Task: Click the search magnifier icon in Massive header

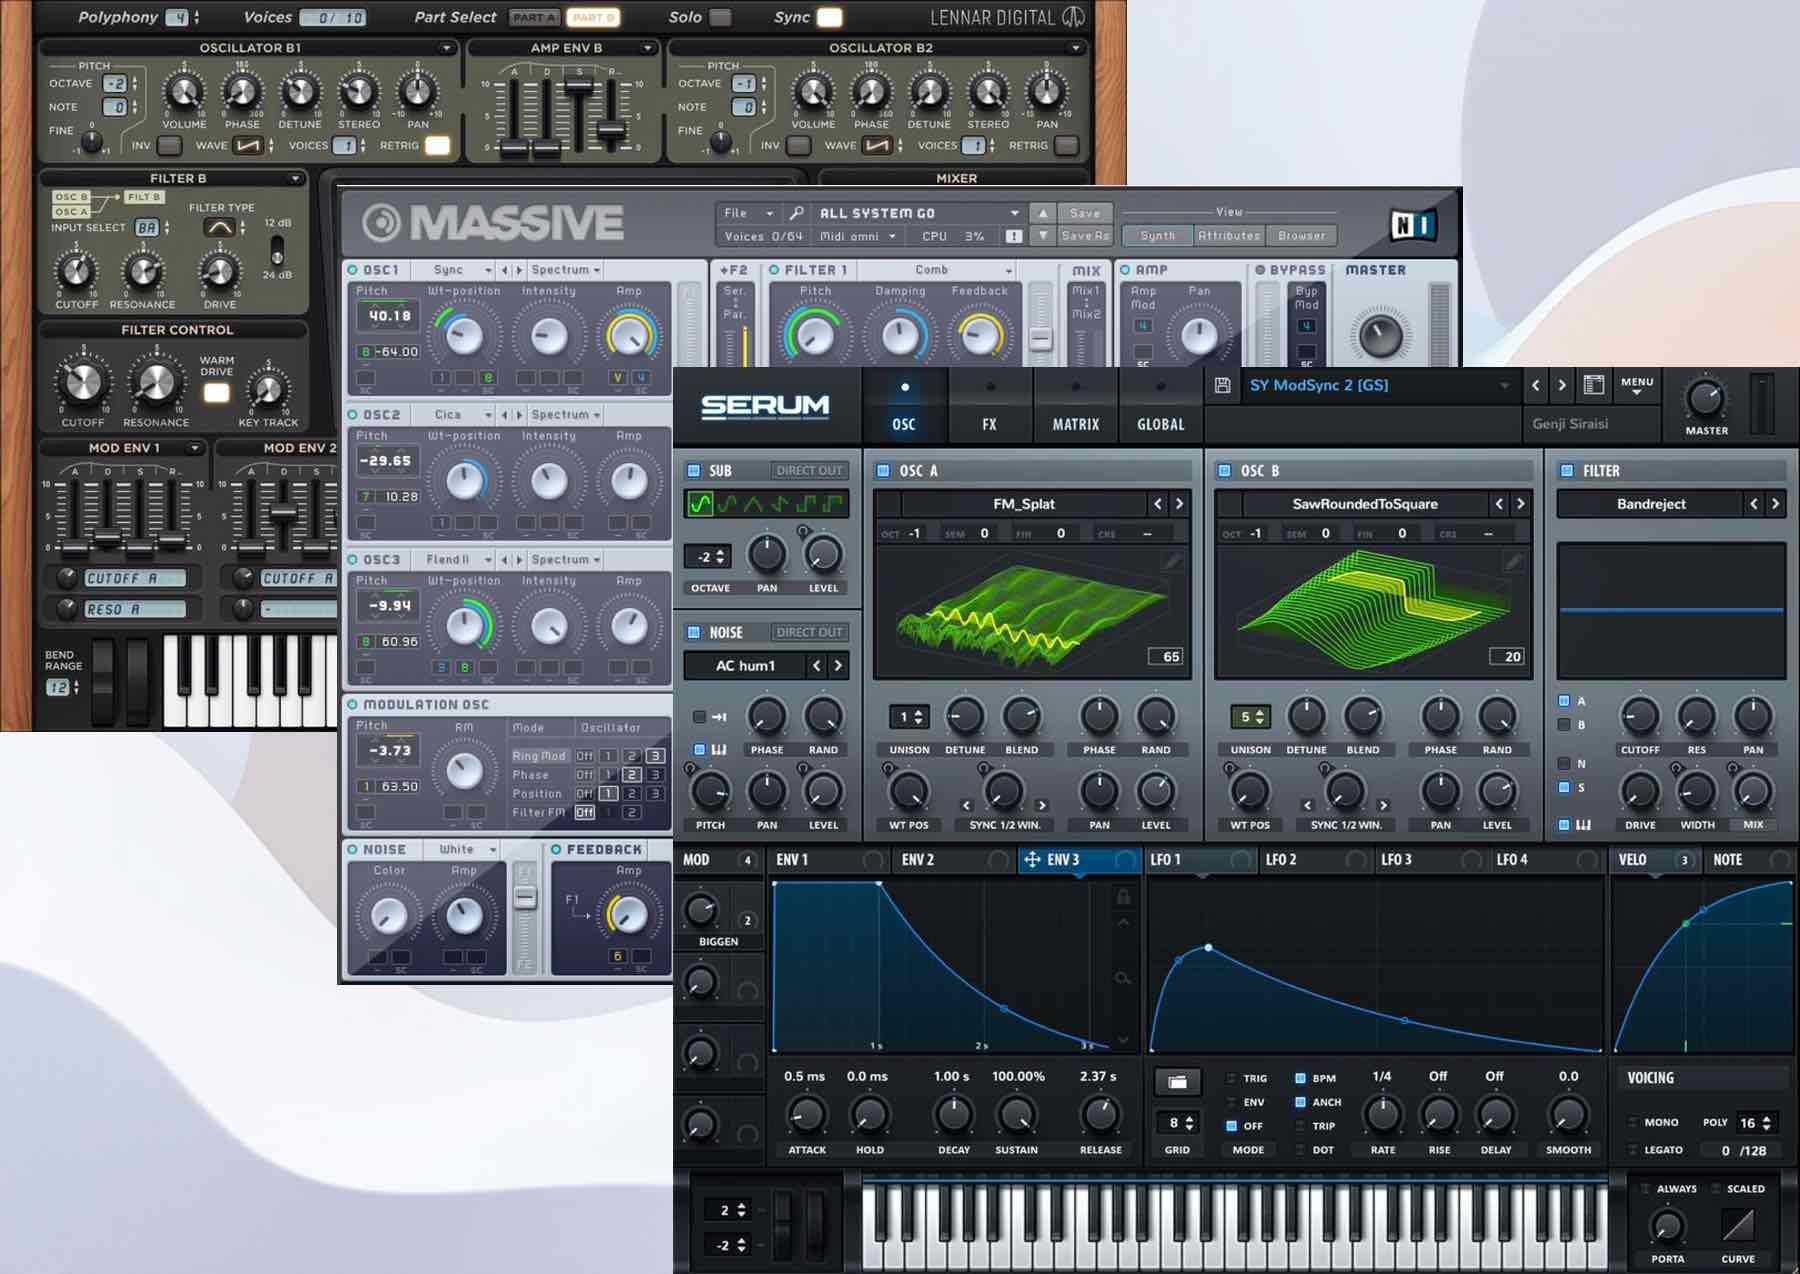Action: click(796, 213)
